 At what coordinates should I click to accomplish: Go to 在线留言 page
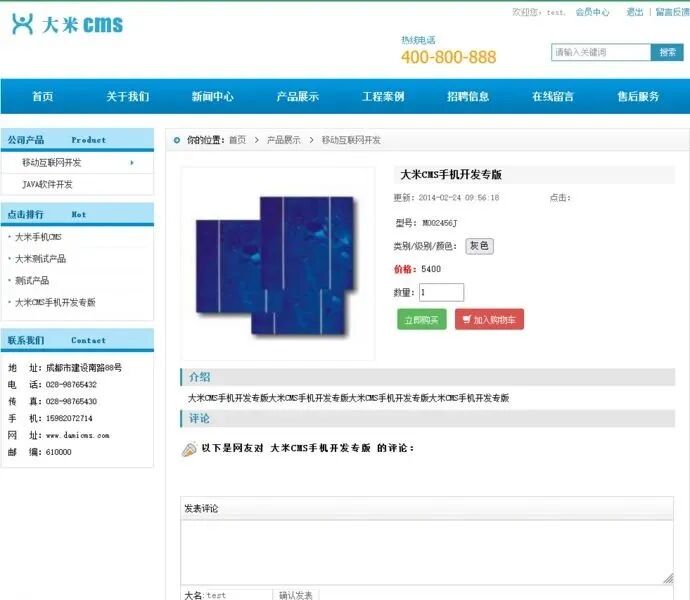click(553, 96)
